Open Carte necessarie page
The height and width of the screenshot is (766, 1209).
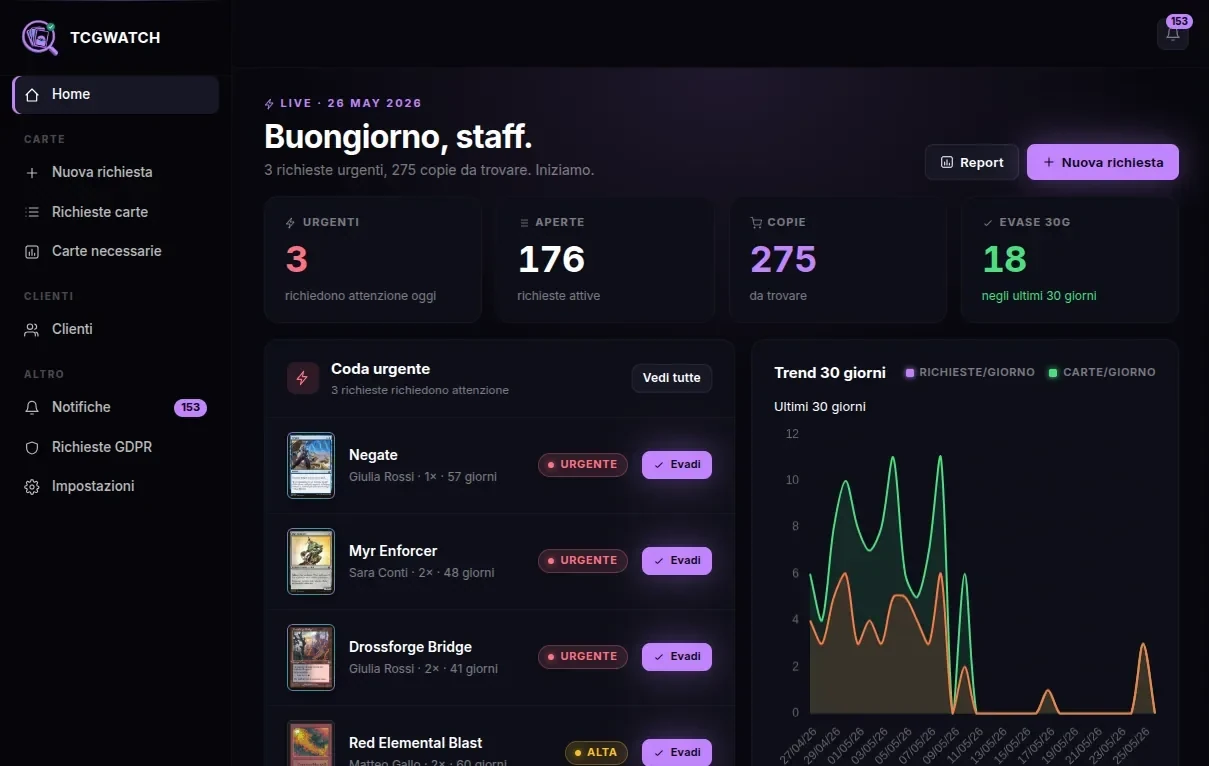pyautogui.click(x=116, y=251)
